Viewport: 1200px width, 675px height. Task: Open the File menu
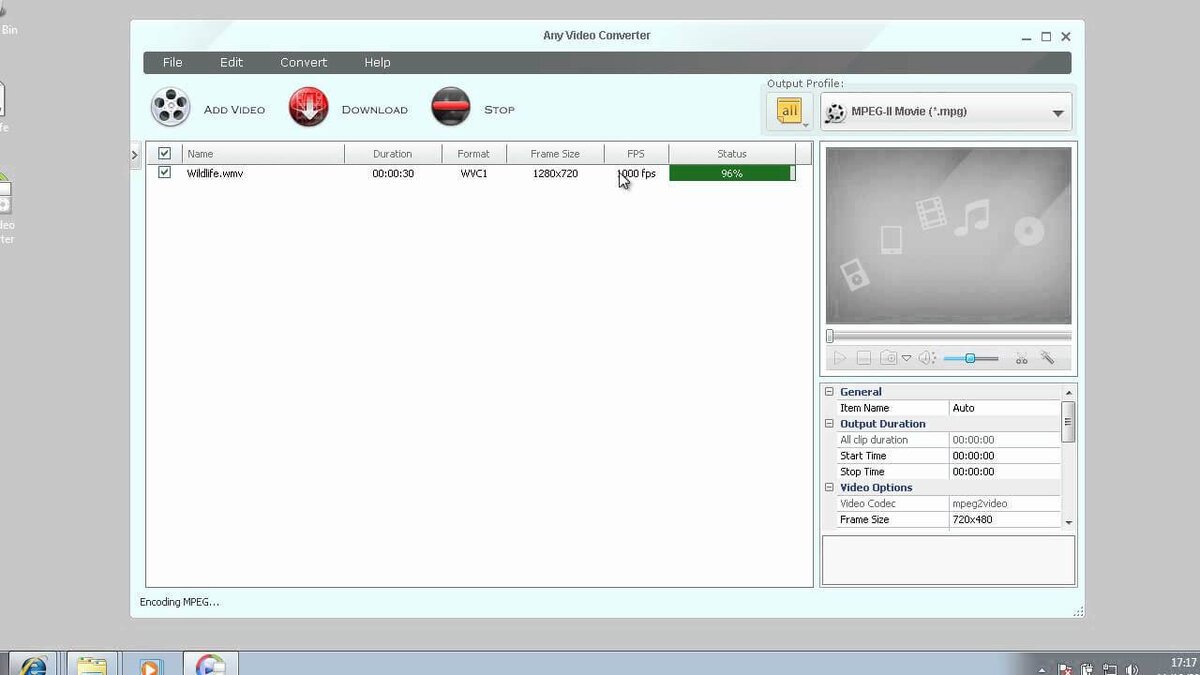tap(173, 62)
